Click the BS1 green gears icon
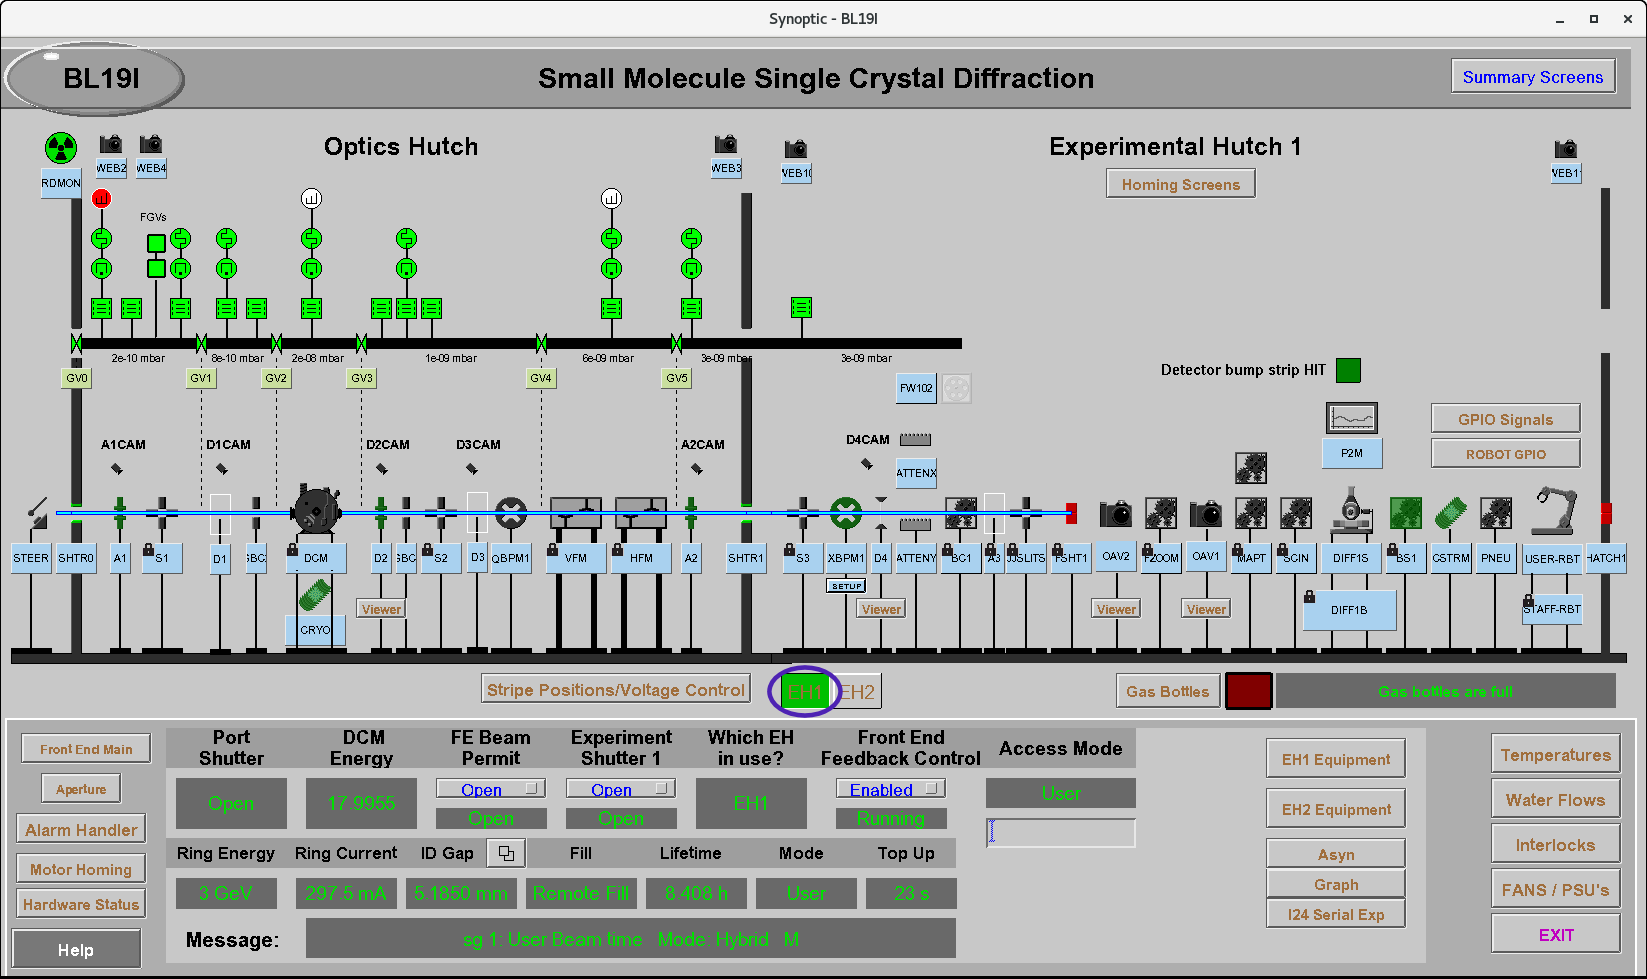Viewport: 1647px width, 979px height. (1406, 514)
